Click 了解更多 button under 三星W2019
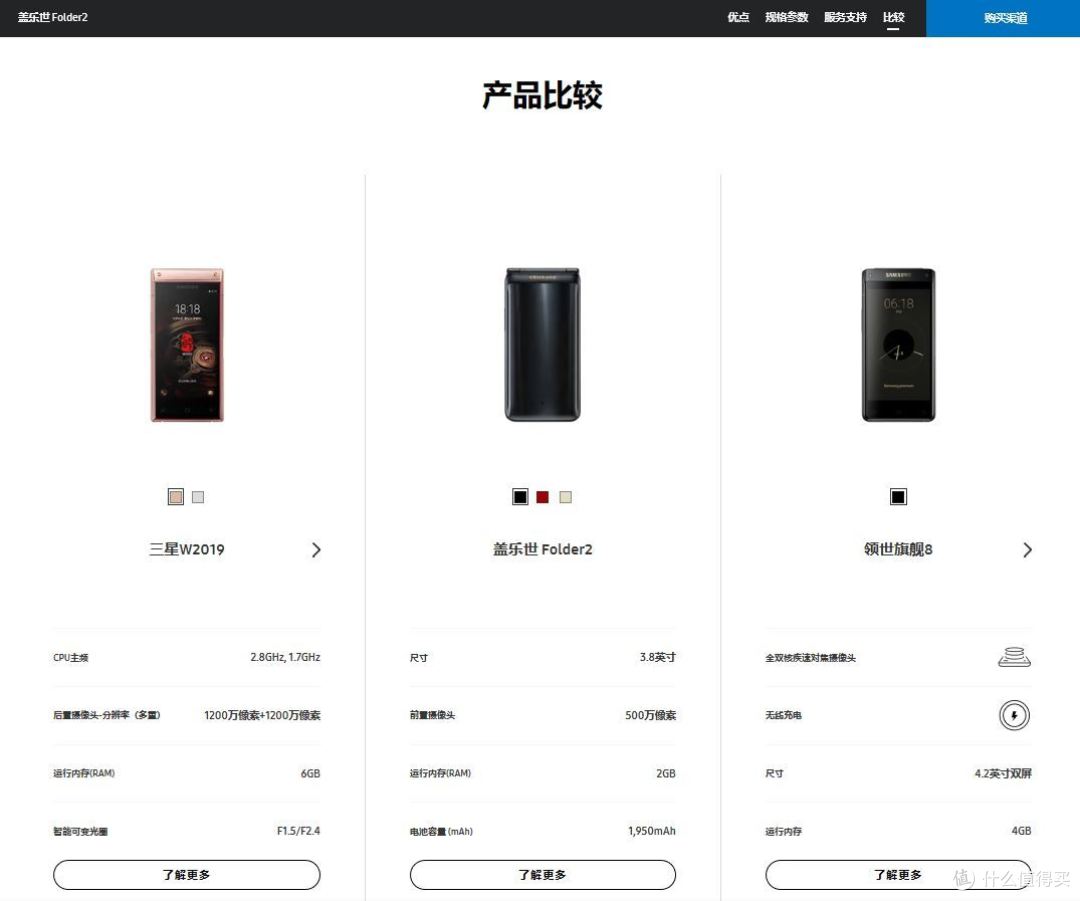The image size is (1080, 901). pyautogui.click(x=187, y=875)
